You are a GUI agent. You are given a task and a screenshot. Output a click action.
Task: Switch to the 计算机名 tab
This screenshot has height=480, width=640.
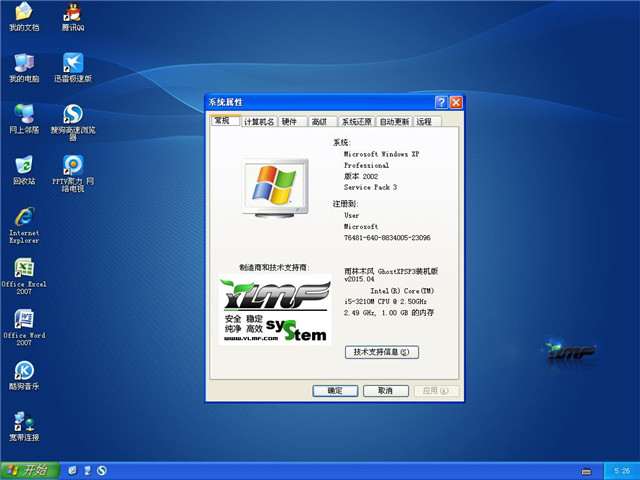259,122
